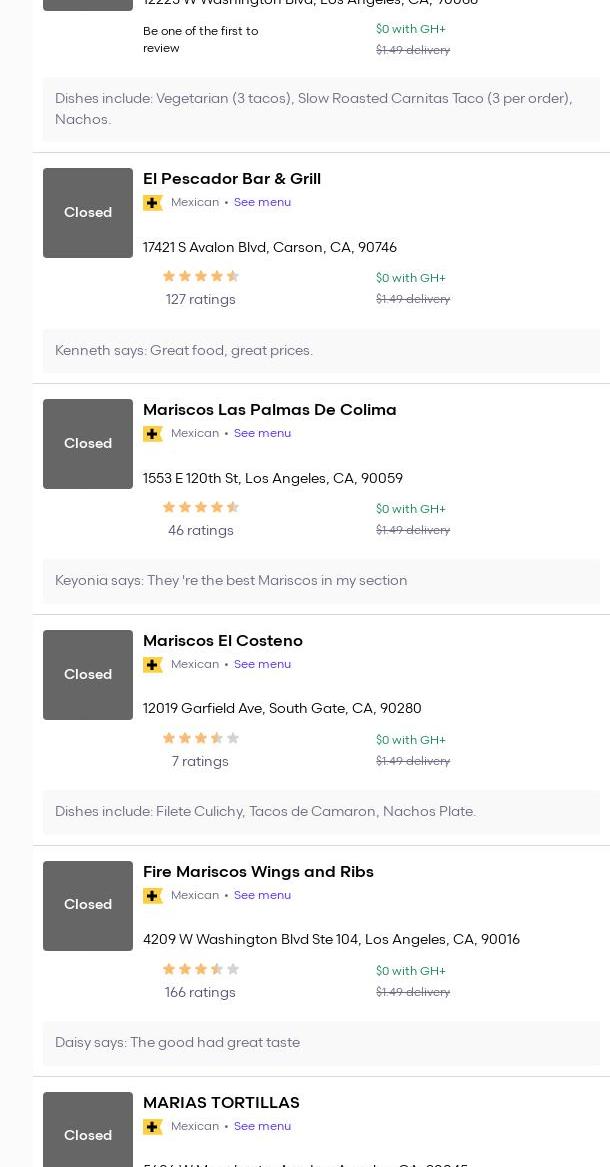Click star rating of El Pescador

pos(201,277)
